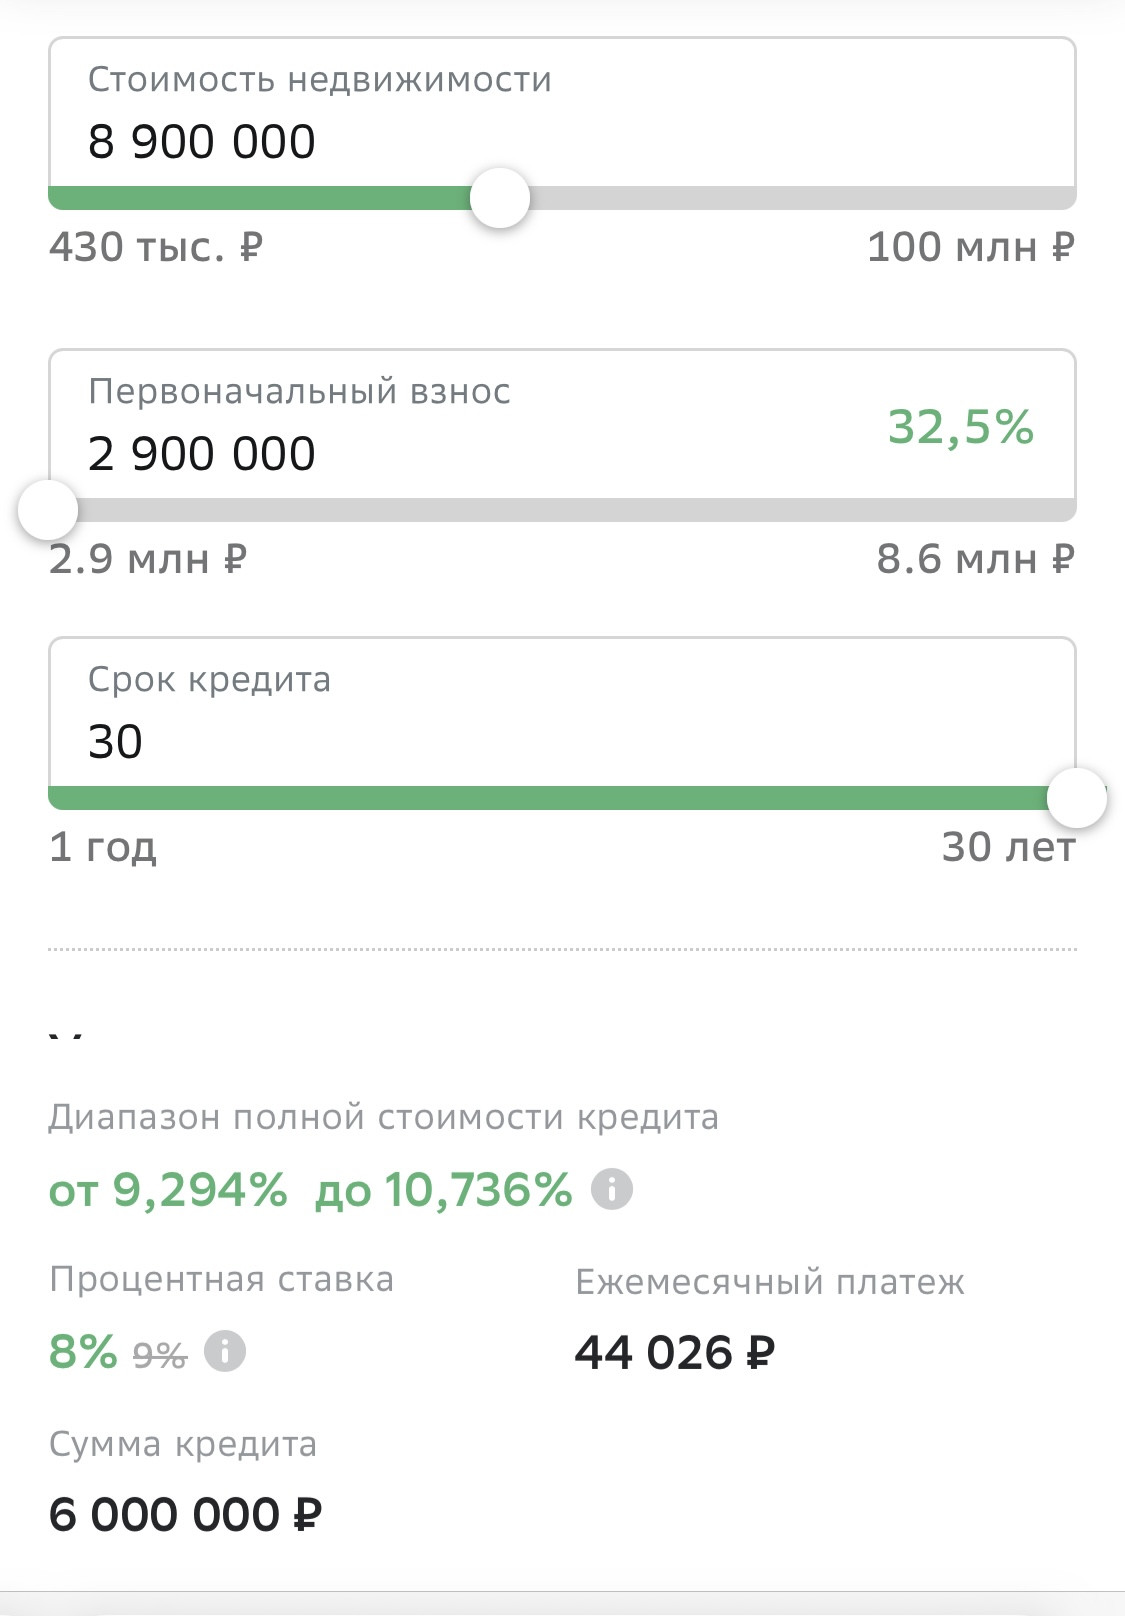The height and width of the screenshot is (1616, 1125).
Task: Click the 2.9 млн ₽ minimum down payment label
Action: [148, 559]
